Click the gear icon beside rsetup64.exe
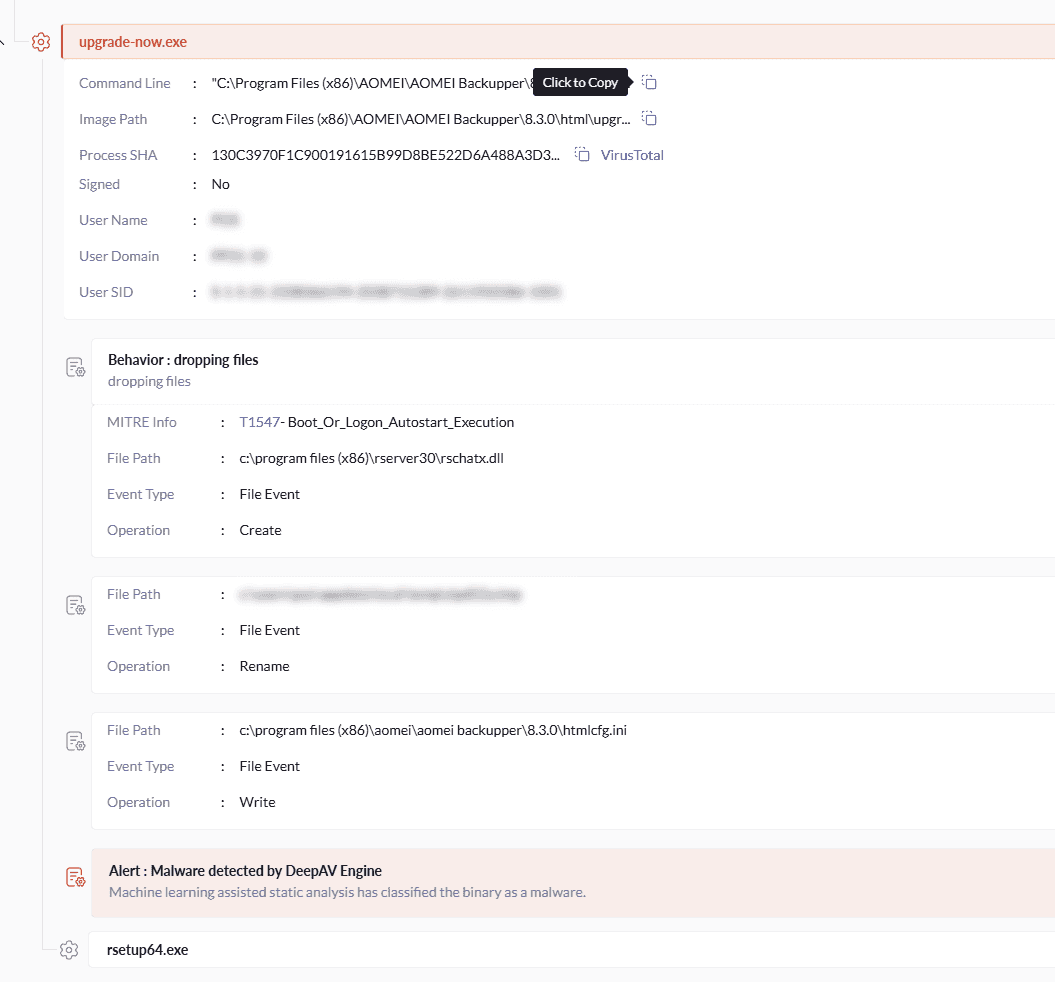Screen dimensions: 1055x1001 69,950
